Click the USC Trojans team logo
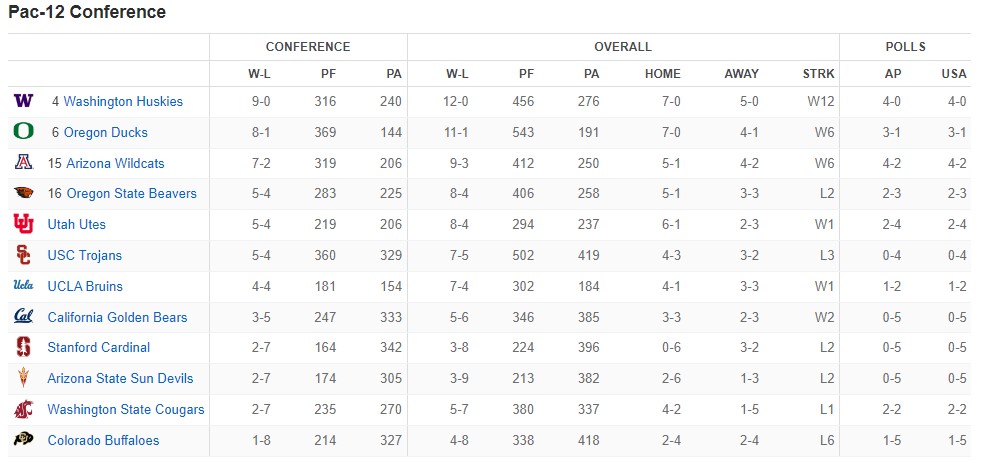 pos(23,255)
